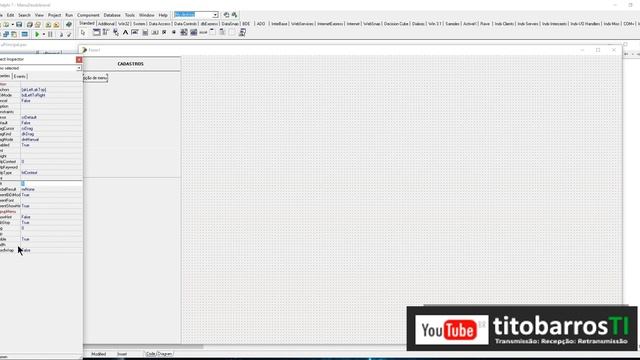The width and height of the screenshot is (640, 360).
Task: Click the Save file toolbar icon
Action: pyautogui.click(x=19, y=25)
